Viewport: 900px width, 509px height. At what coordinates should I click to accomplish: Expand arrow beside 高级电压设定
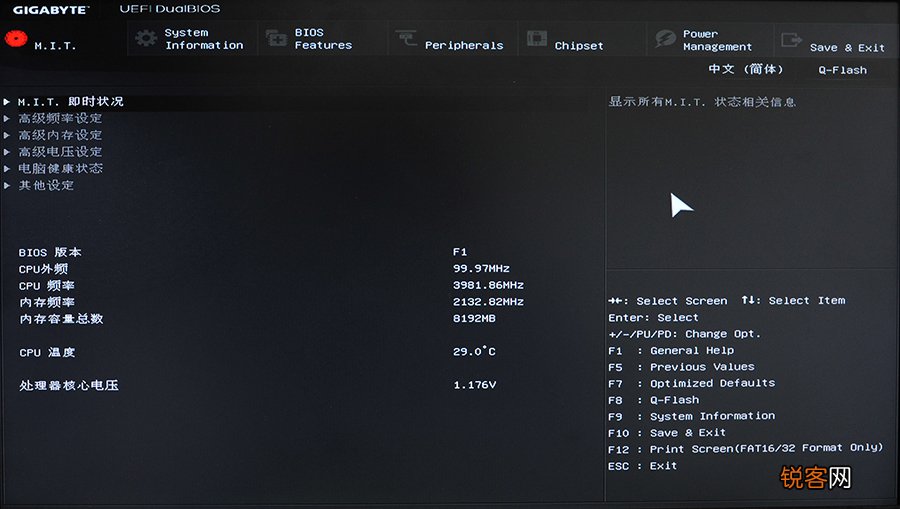[7, 152]
